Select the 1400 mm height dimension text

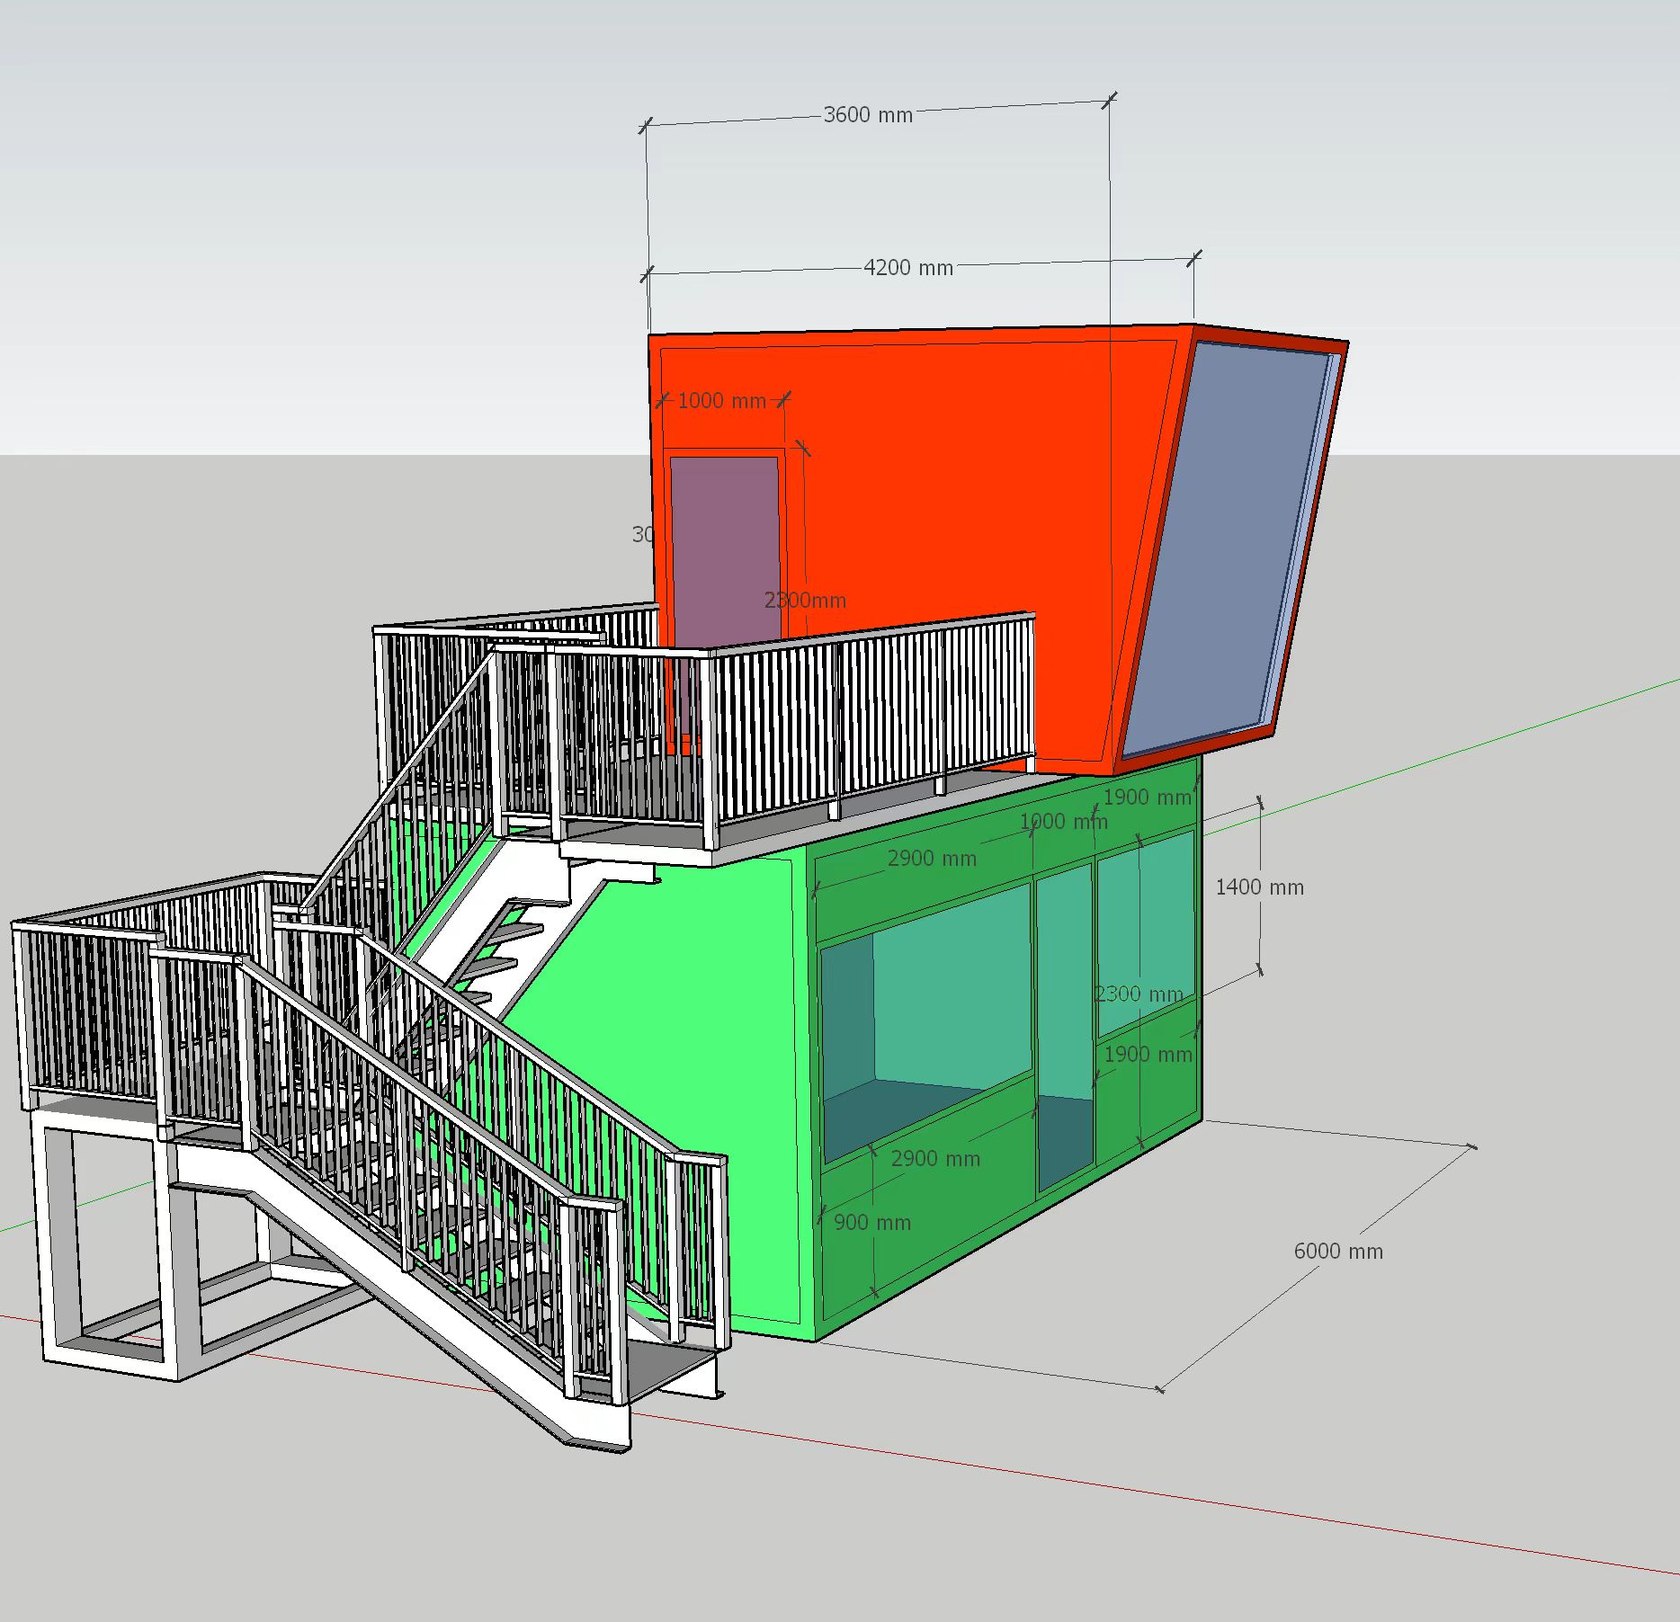[x=1259, y=887]
